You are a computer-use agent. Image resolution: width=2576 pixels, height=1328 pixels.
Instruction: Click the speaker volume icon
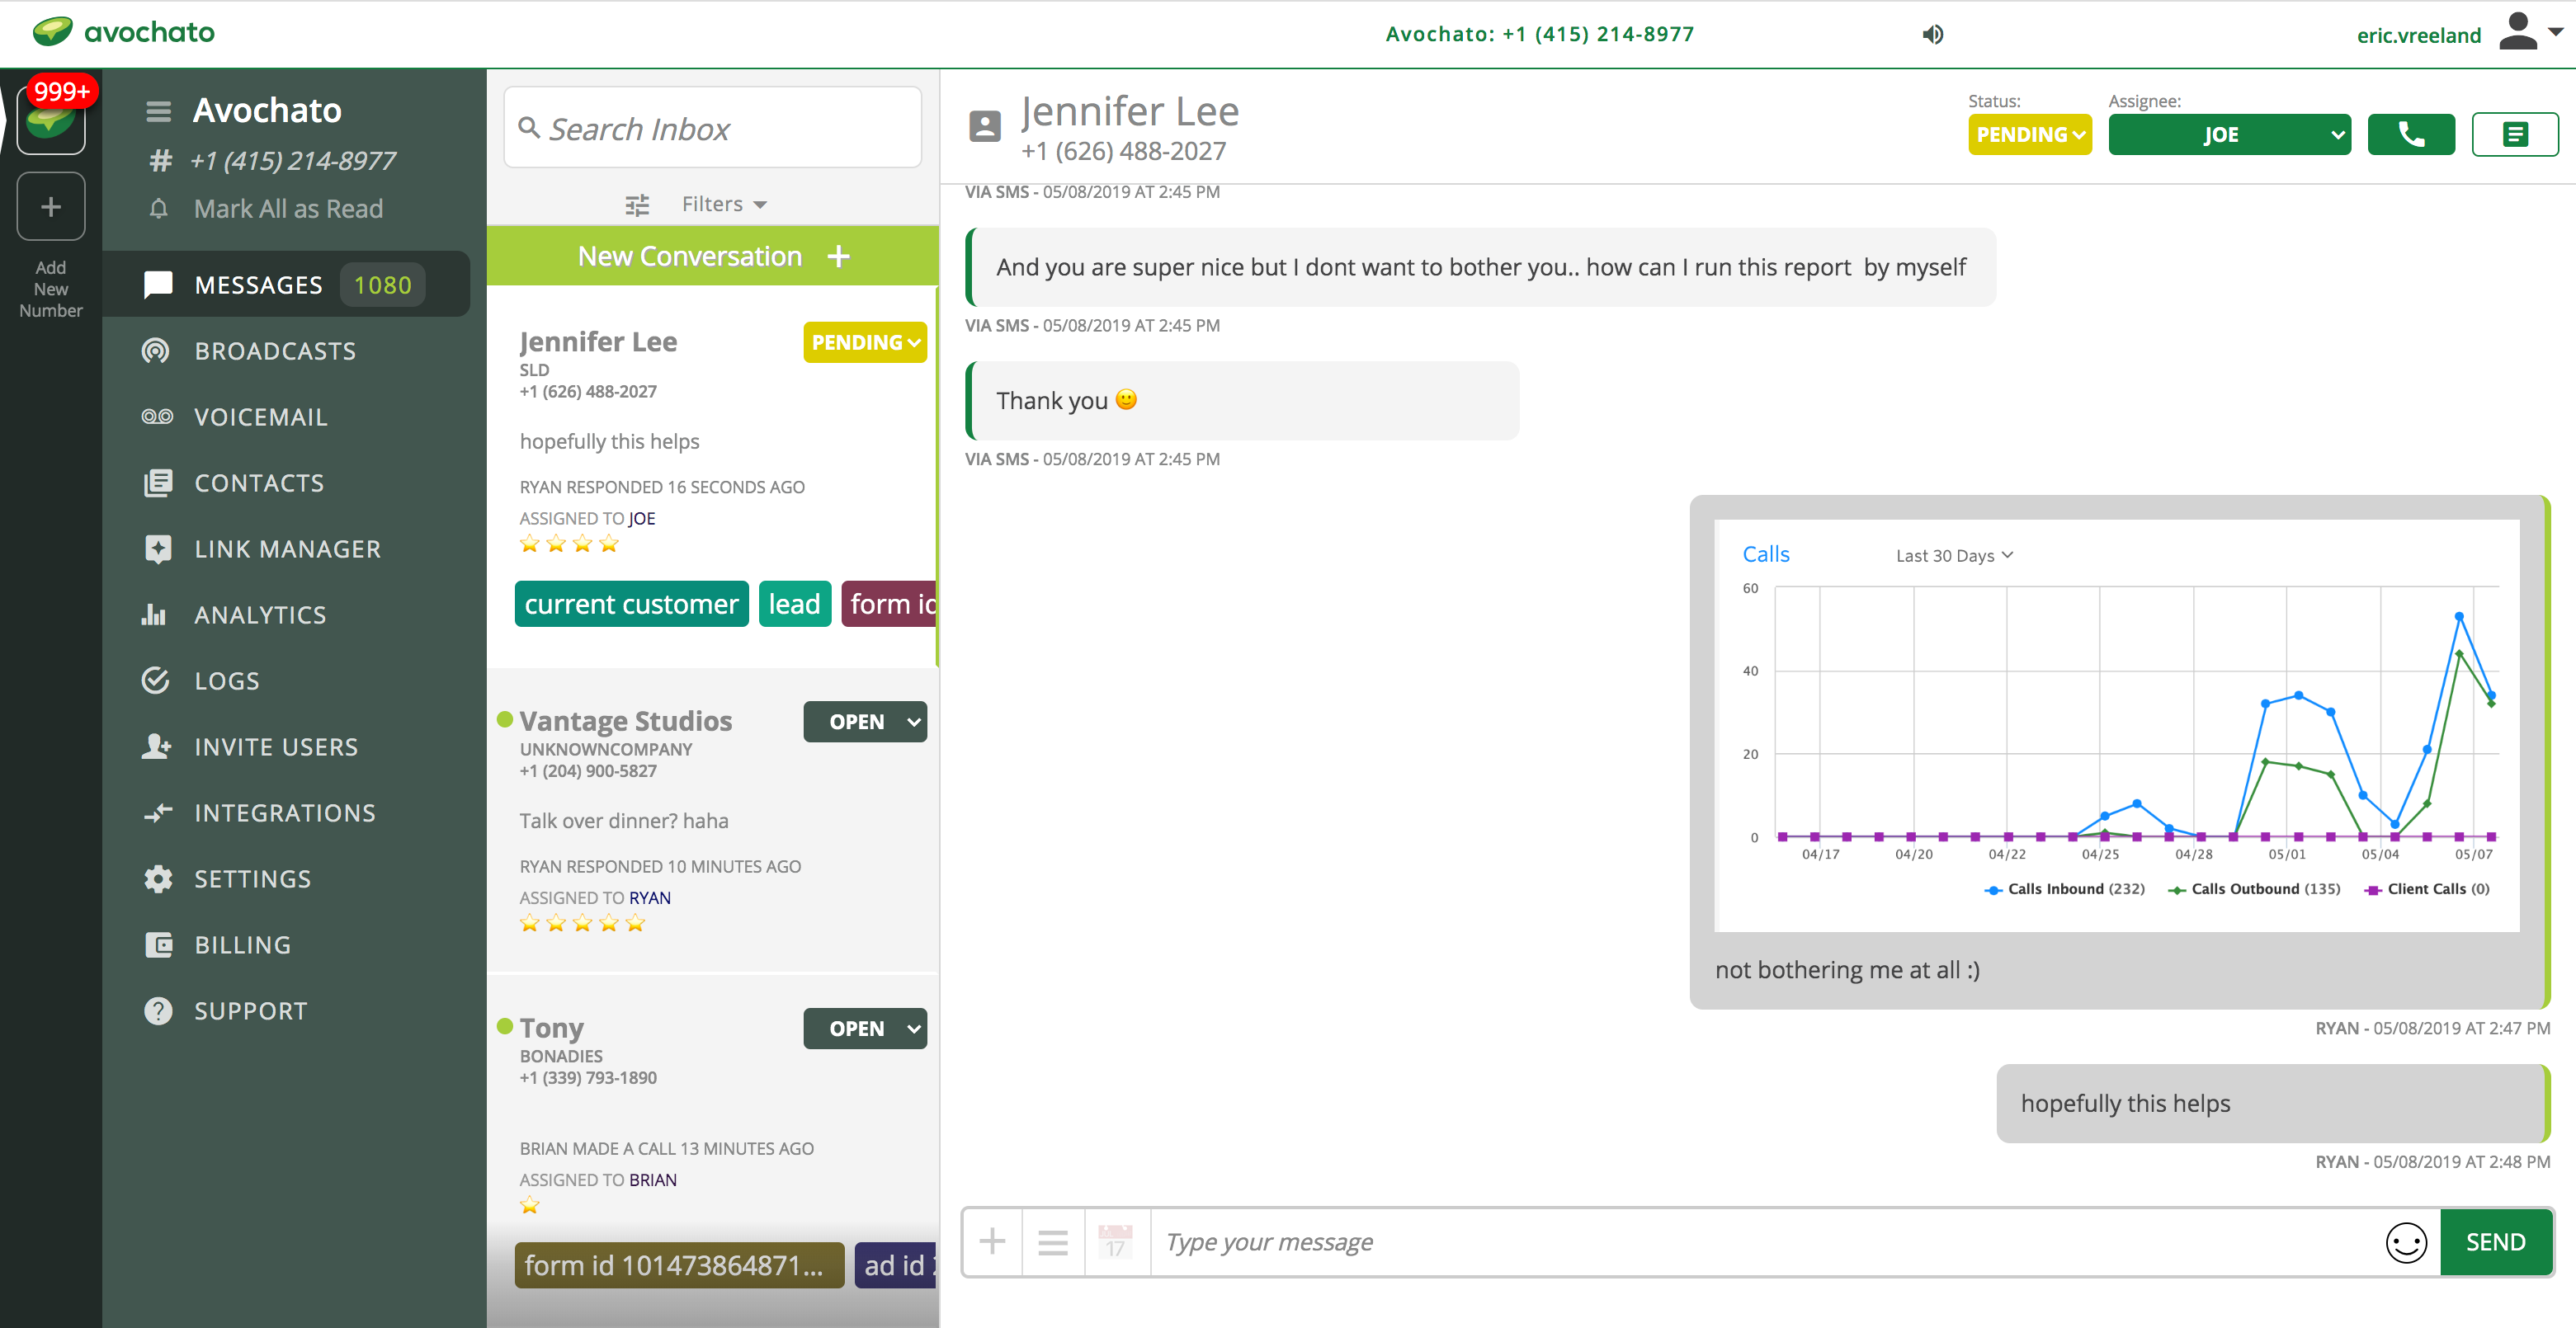coord(1932,35)
